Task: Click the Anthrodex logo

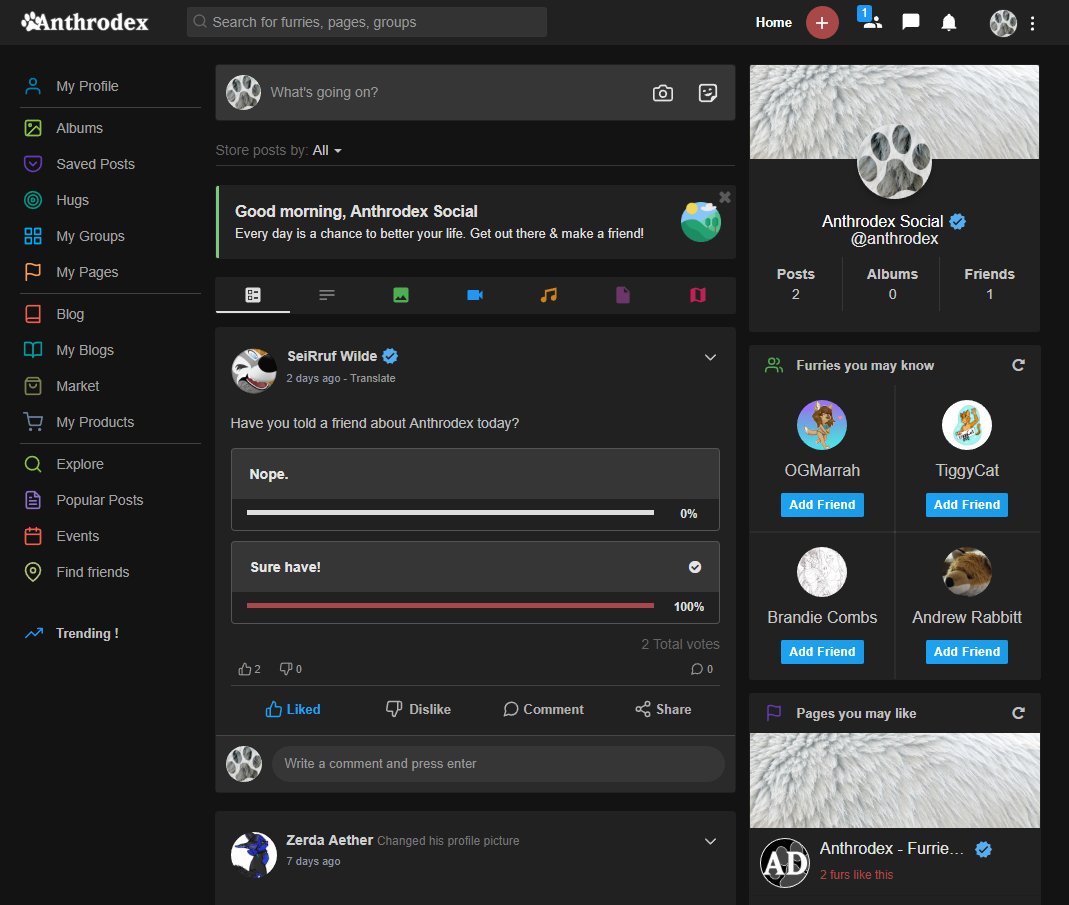Action: click(85, 22)
